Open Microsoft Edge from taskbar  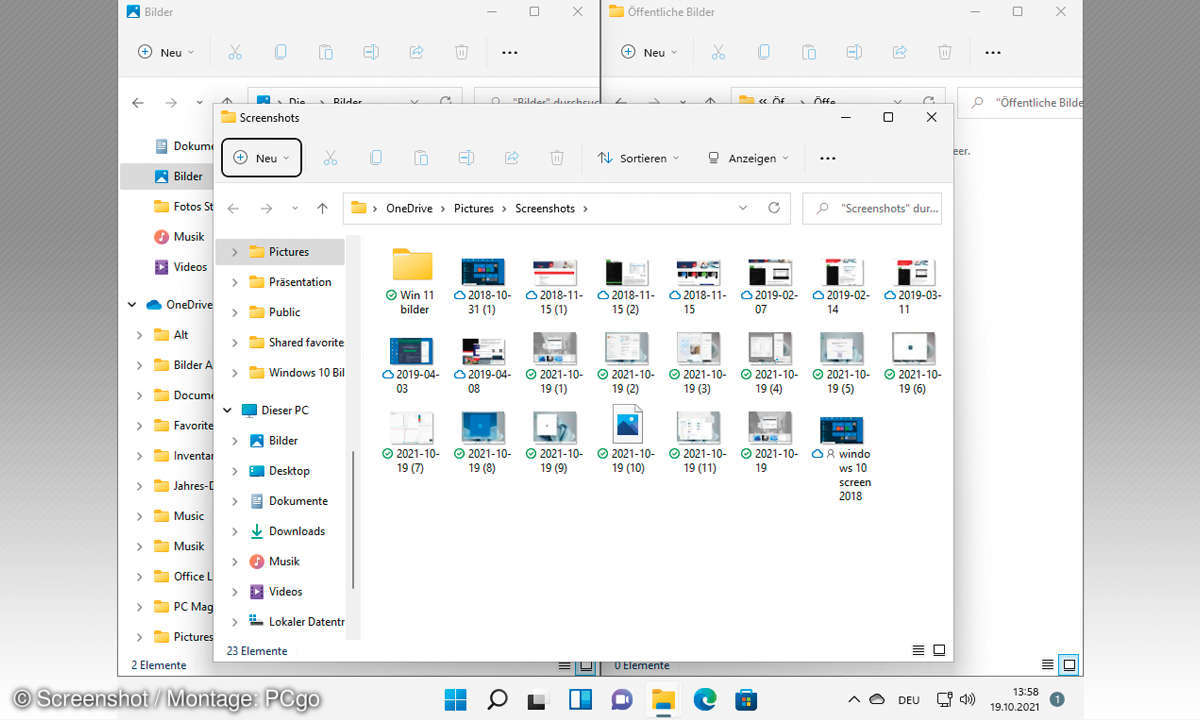tap(703, 699)
